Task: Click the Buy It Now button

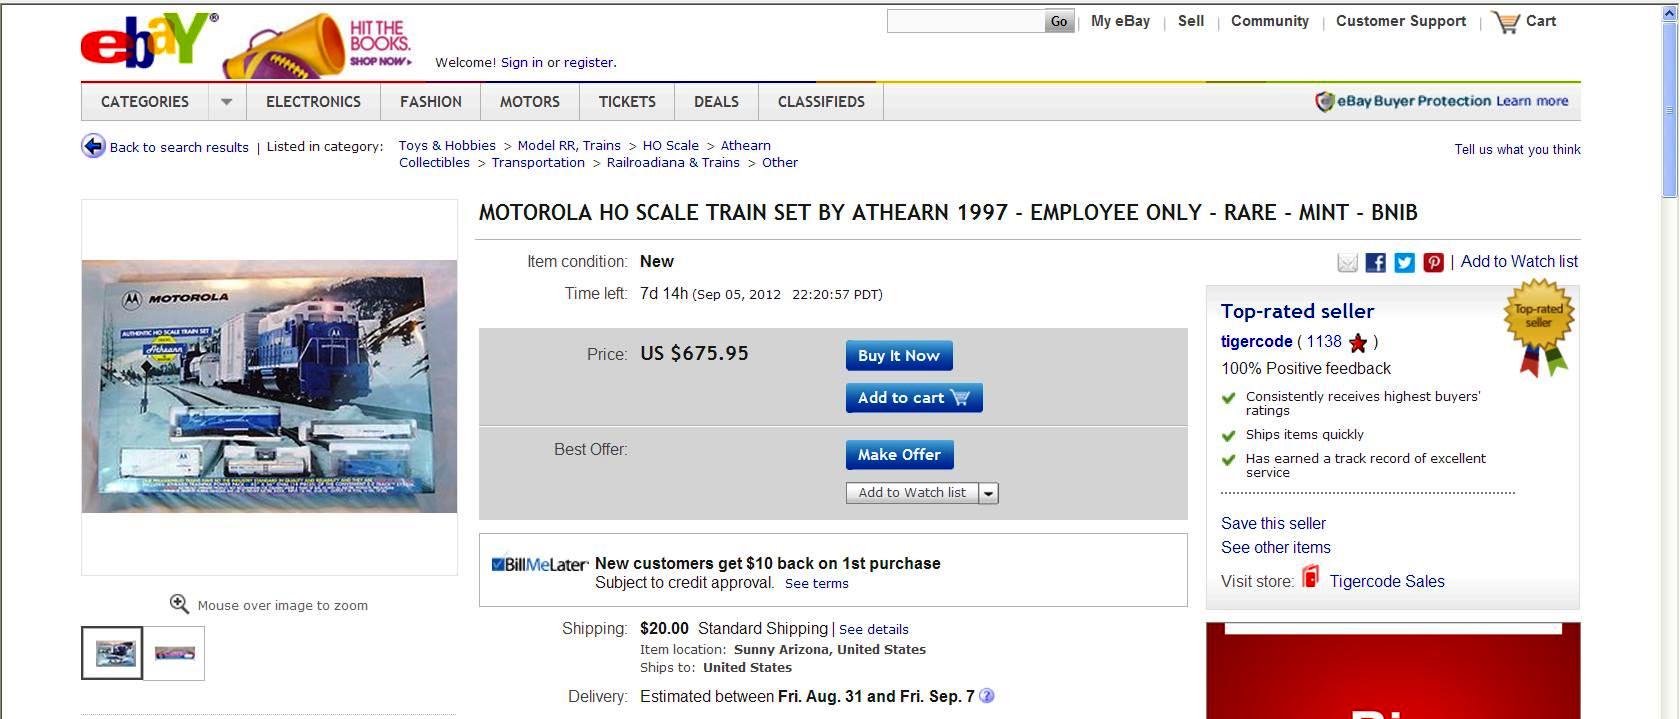Action: 899,356
